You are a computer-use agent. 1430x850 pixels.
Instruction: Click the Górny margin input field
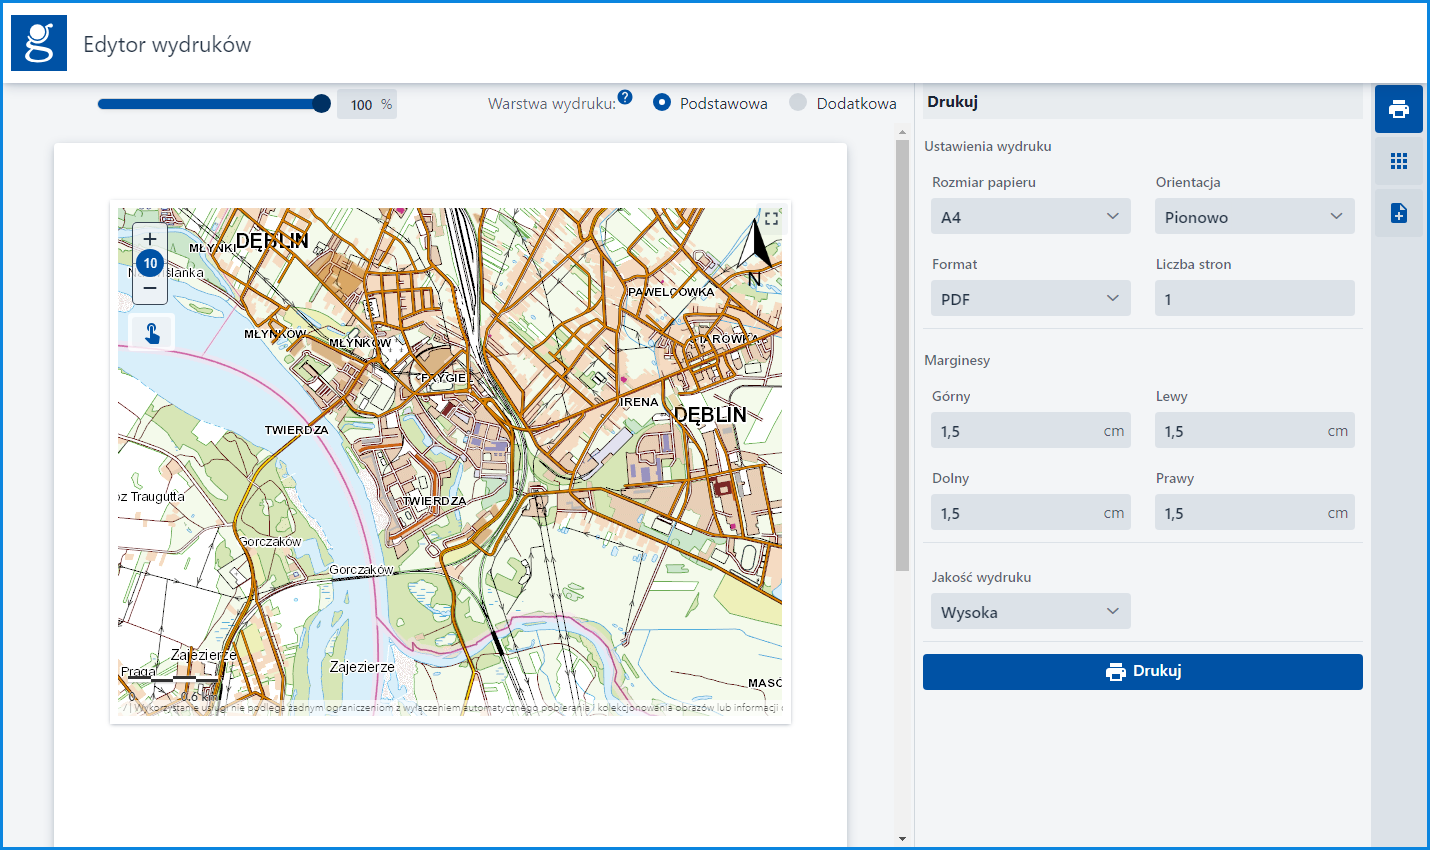click(x=1015, y=431)
